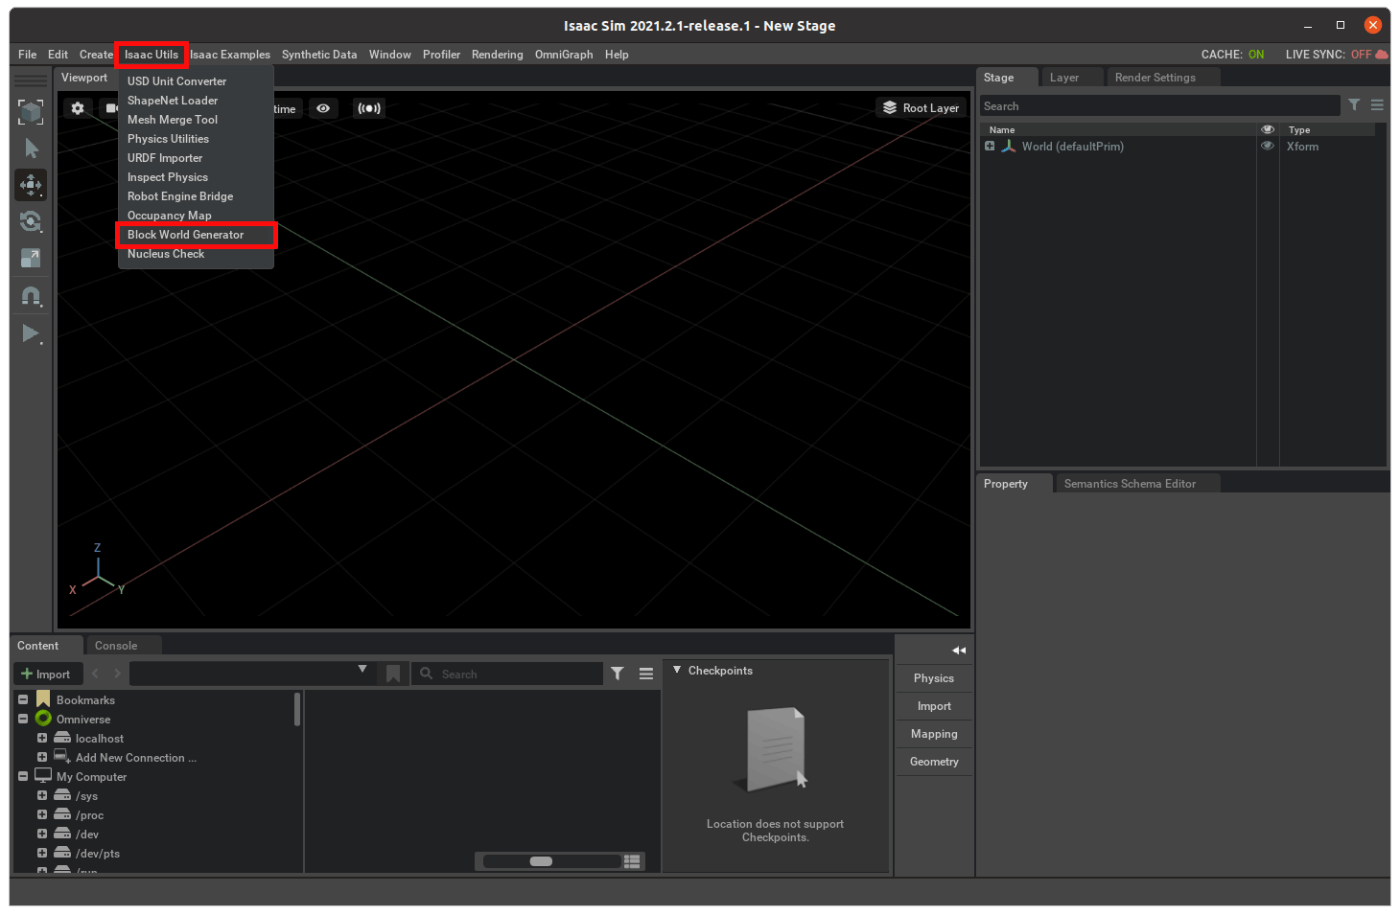Collapse the My Computer tree node
This screenshot has width=1400, height=915.
pos(23,777)
